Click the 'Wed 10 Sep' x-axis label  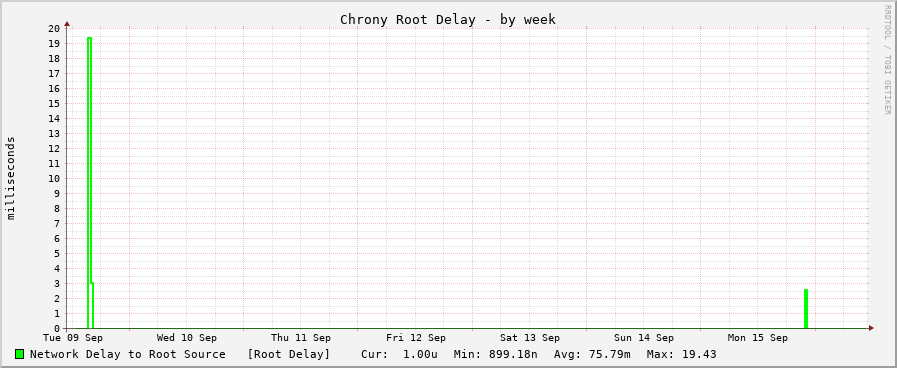(186, 338)
